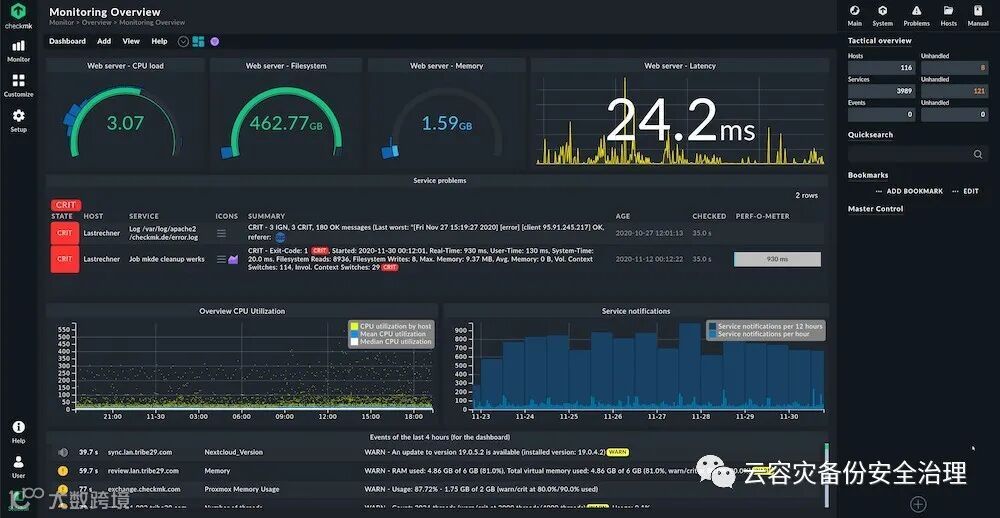Click the Nextcloud_Version service event
The height and width of the screenshot is (518, 1000).
233,452
